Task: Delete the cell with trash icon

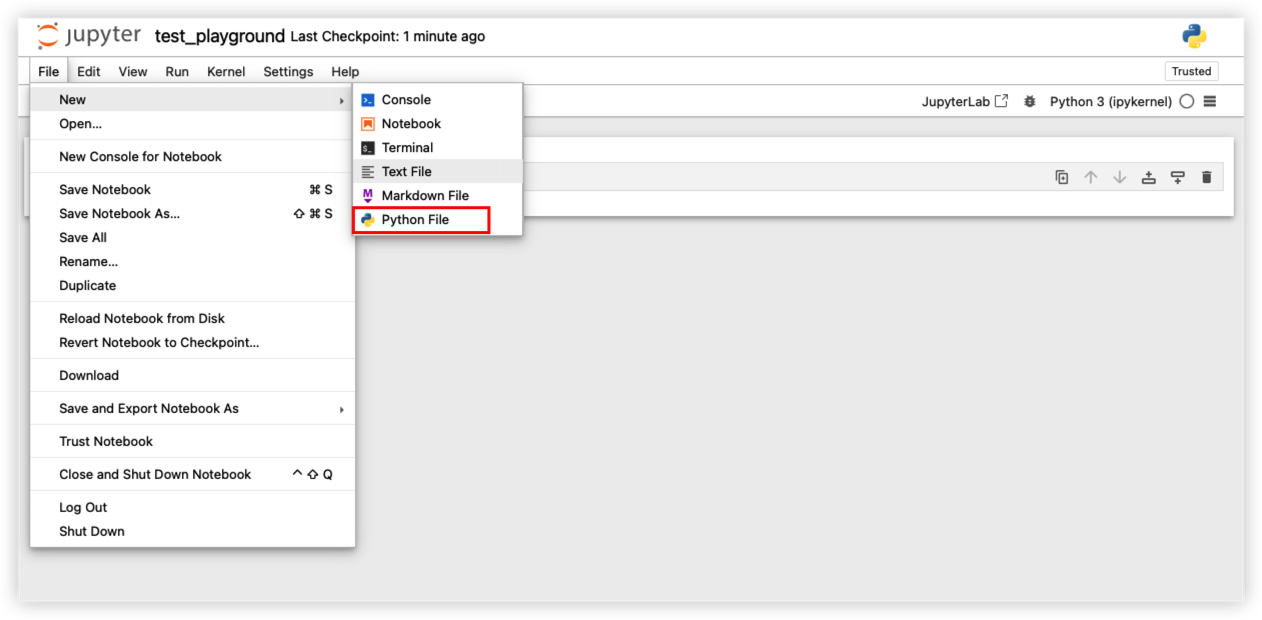Action: coord(1207,177)
